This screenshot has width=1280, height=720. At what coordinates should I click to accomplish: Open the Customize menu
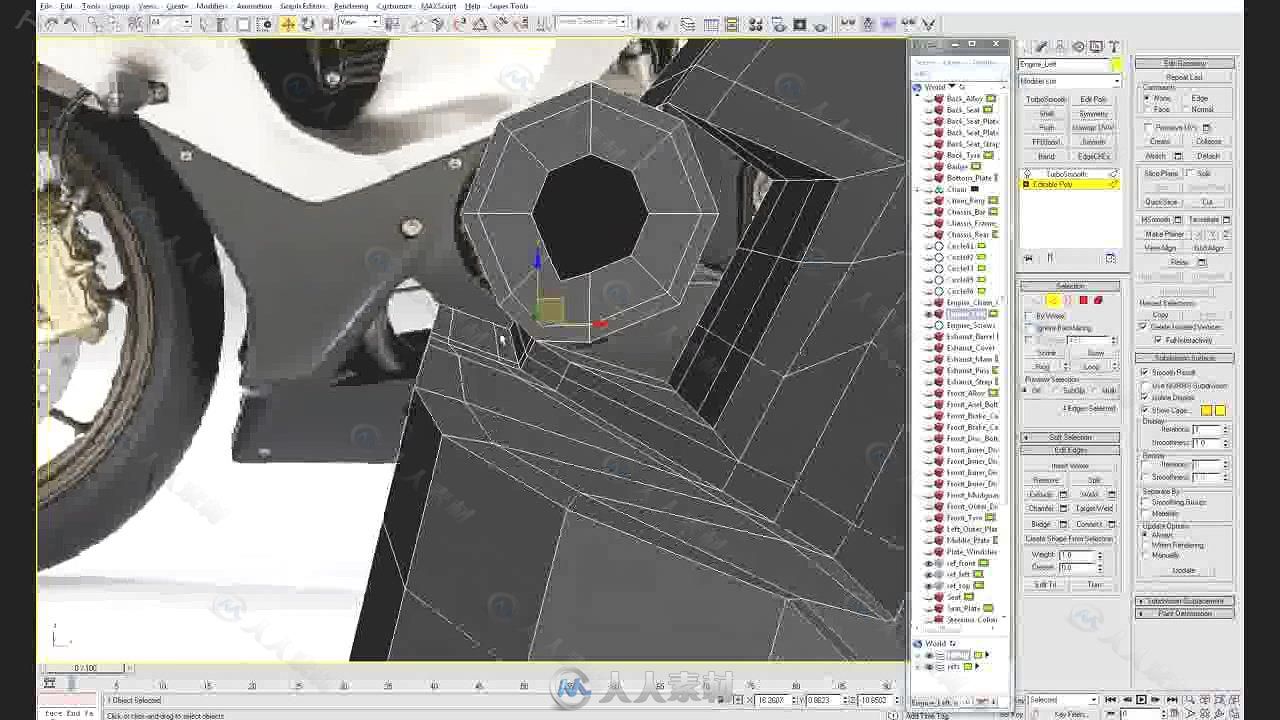(395, 6)
